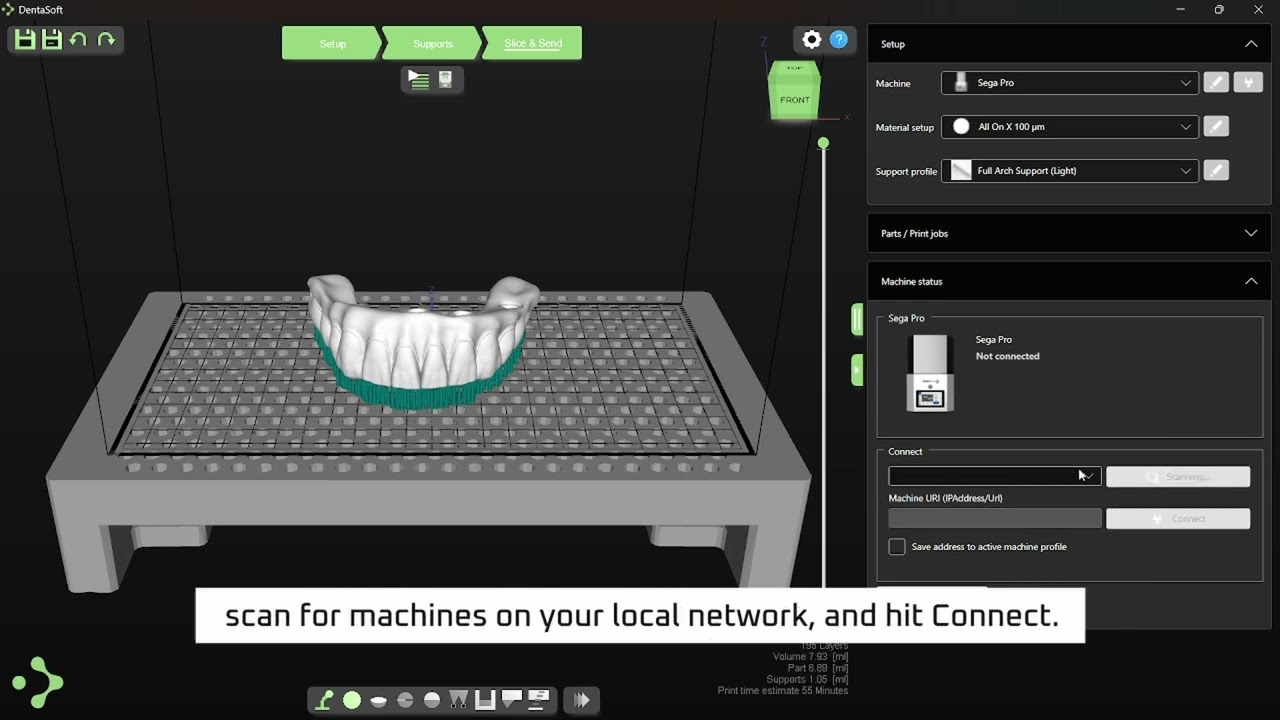Click the Scanning button

click(1178, 477)
